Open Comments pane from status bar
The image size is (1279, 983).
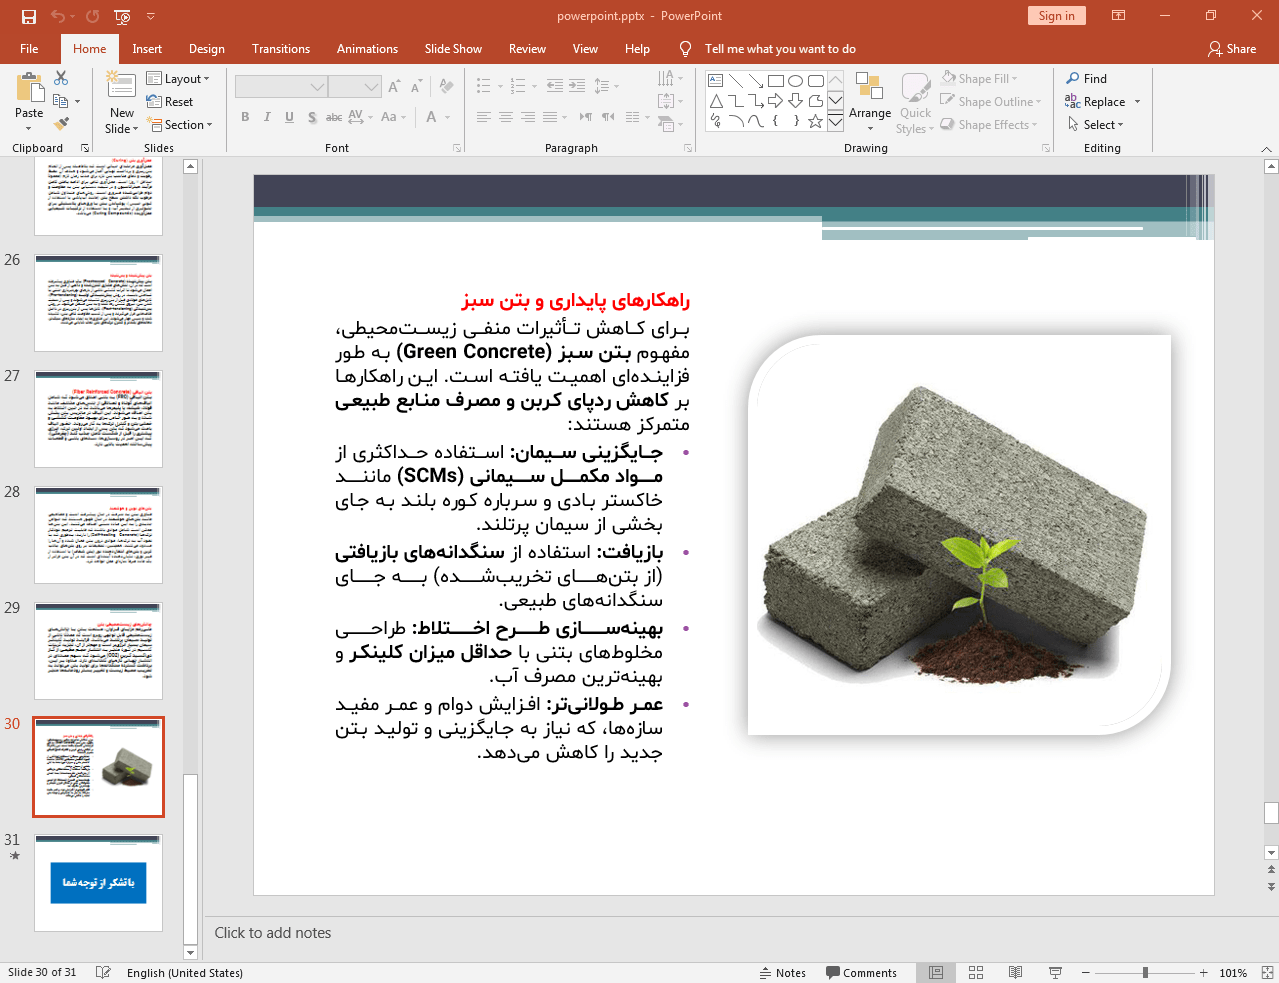(861, 972)
